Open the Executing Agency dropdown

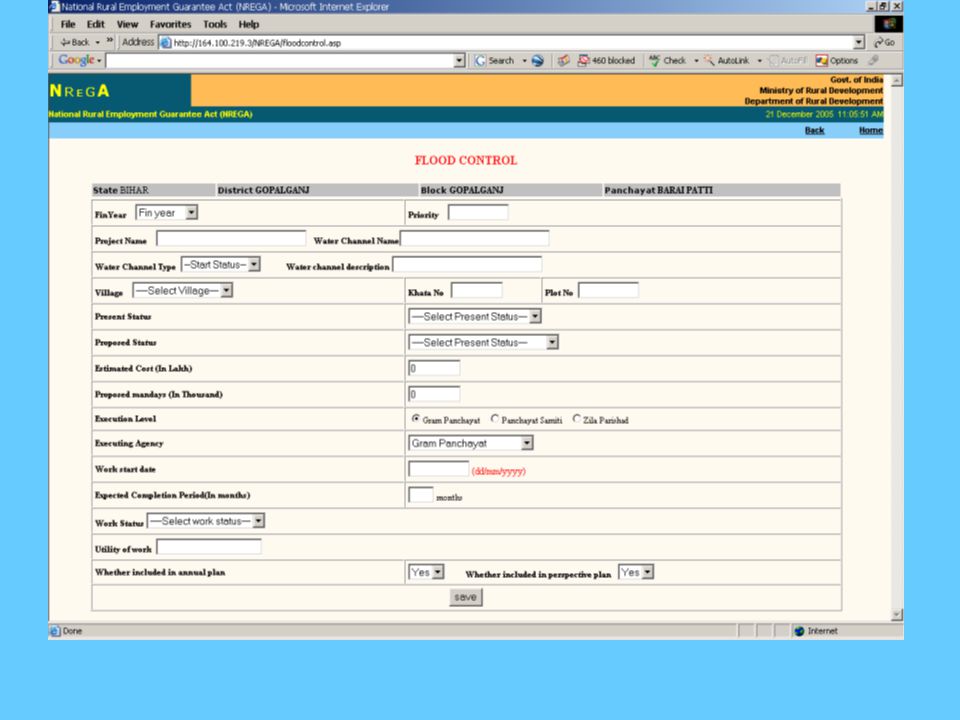[x=470, y=443]
